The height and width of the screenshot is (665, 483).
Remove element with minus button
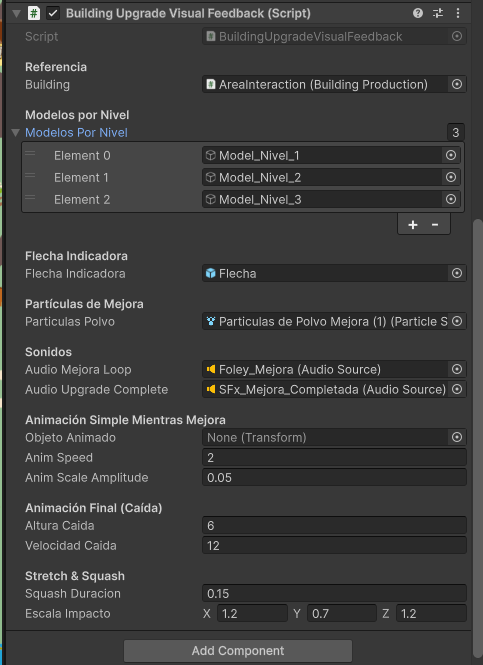click(435, 225)
